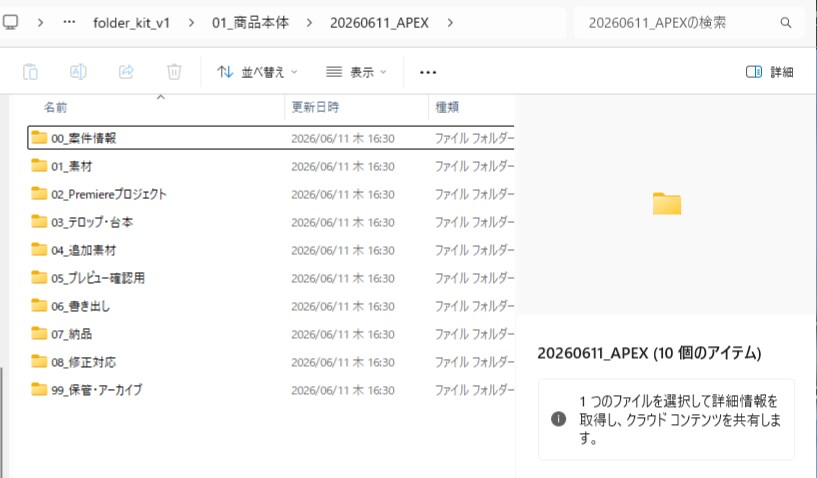Click the 20260611_APEX (10 個のアイテム) title
The image size is (817, 478).
(x=649, y=353)
